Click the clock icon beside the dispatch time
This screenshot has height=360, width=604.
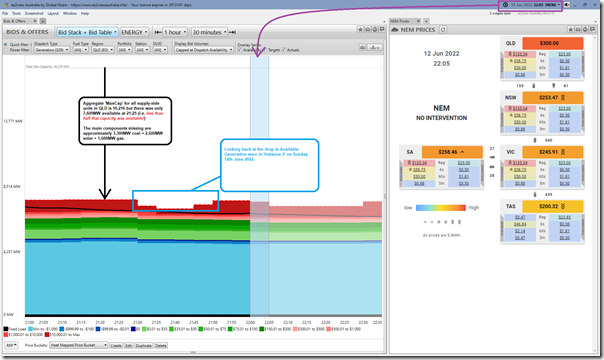coord(505,5)
